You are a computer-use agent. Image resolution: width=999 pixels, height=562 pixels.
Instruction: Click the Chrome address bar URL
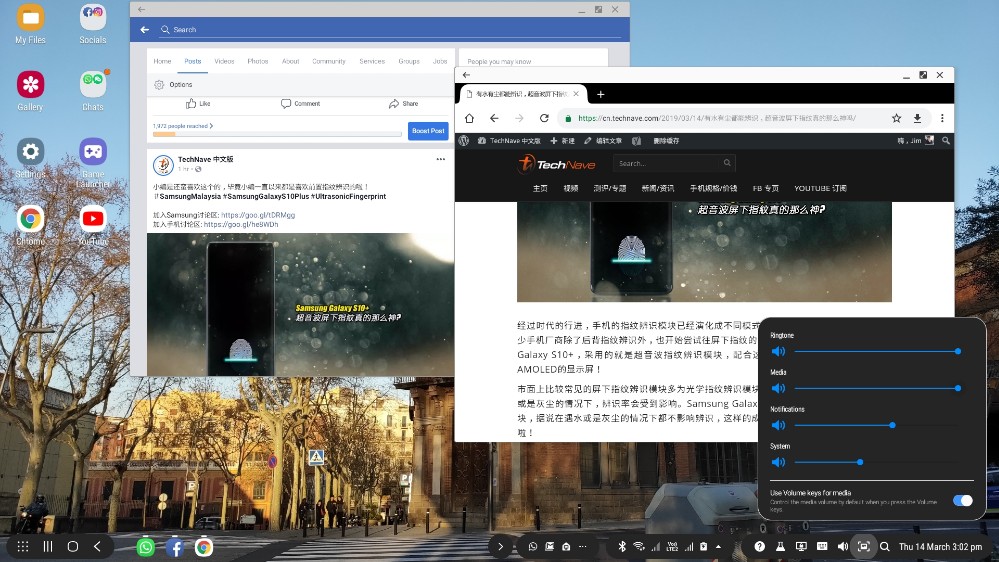tap(717, 118)
